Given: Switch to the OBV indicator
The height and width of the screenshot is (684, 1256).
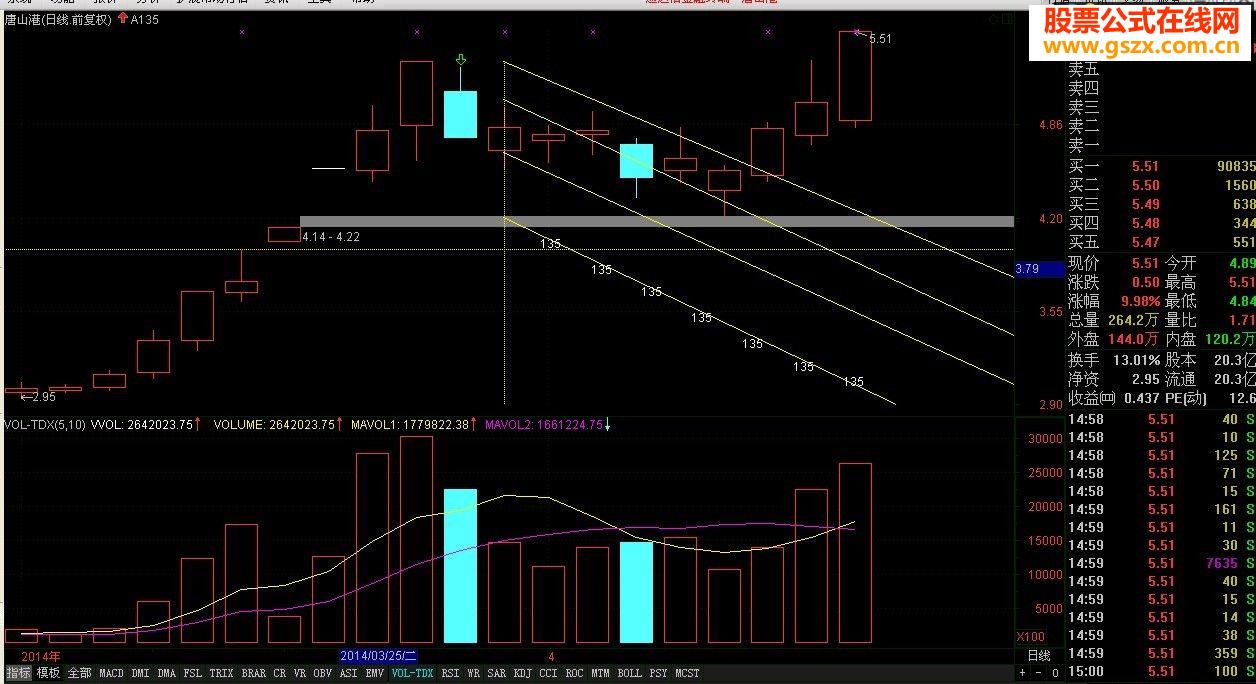Looking at the screenshot, I should pyautogui.click(x=323, y=674).
